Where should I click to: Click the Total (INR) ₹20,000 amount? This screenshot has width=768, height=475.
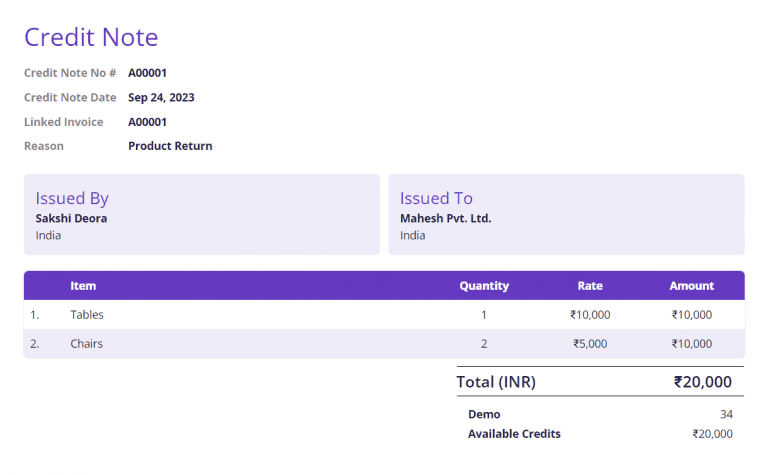703,382
